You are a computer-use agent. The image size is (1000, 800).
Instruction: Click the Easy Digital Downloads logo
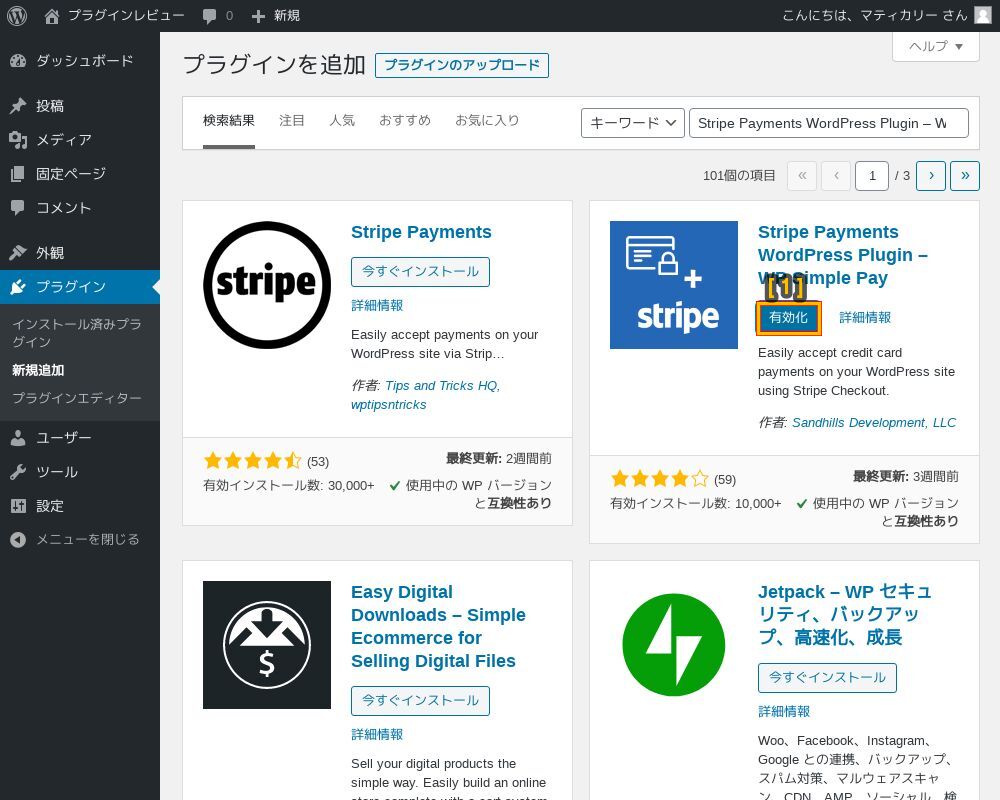click(x=267, y=644)
